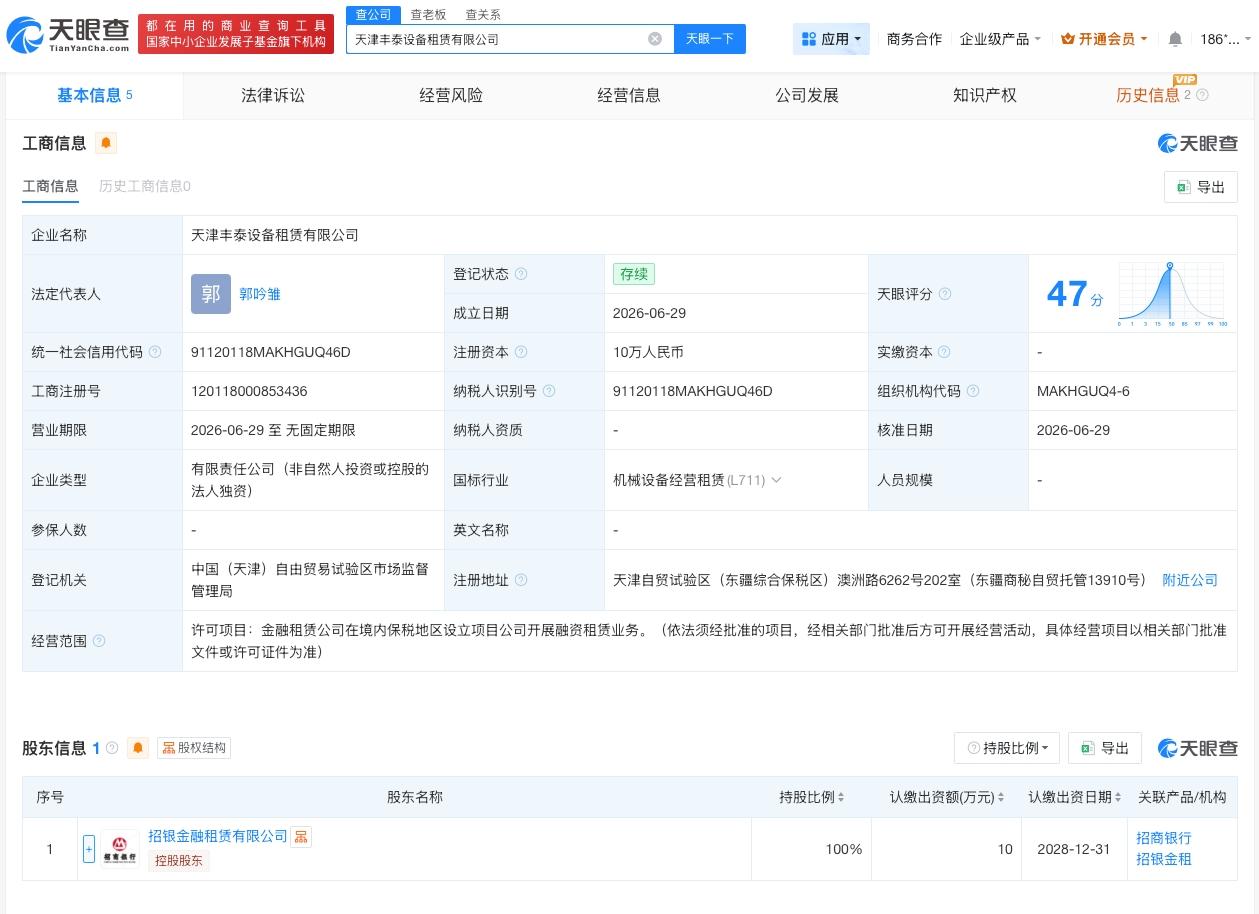Click the 郭 avatar of legal representative
The image size is (1259, 914).
[x=211, y=294]
